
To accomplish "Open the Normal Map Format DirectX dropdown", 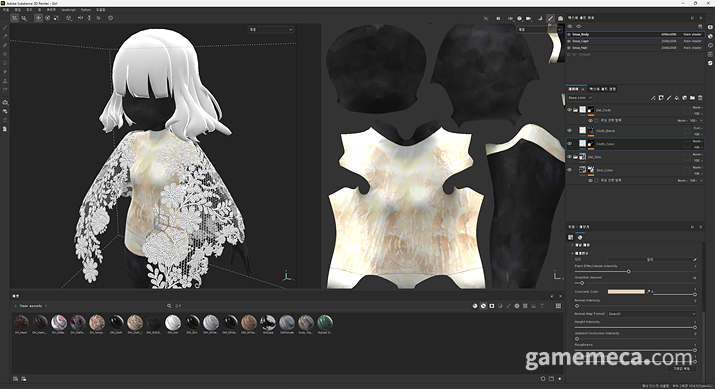I will tap(652, 314).
